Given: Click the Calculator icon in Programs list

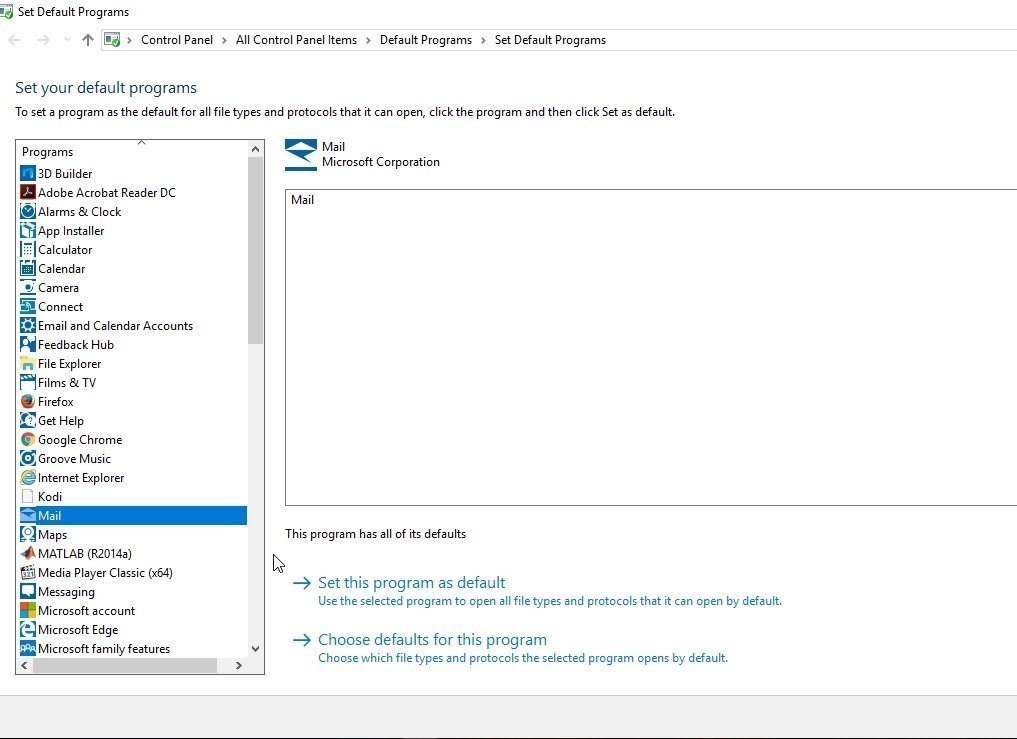Looking at the screenshot, I should 27,249.
